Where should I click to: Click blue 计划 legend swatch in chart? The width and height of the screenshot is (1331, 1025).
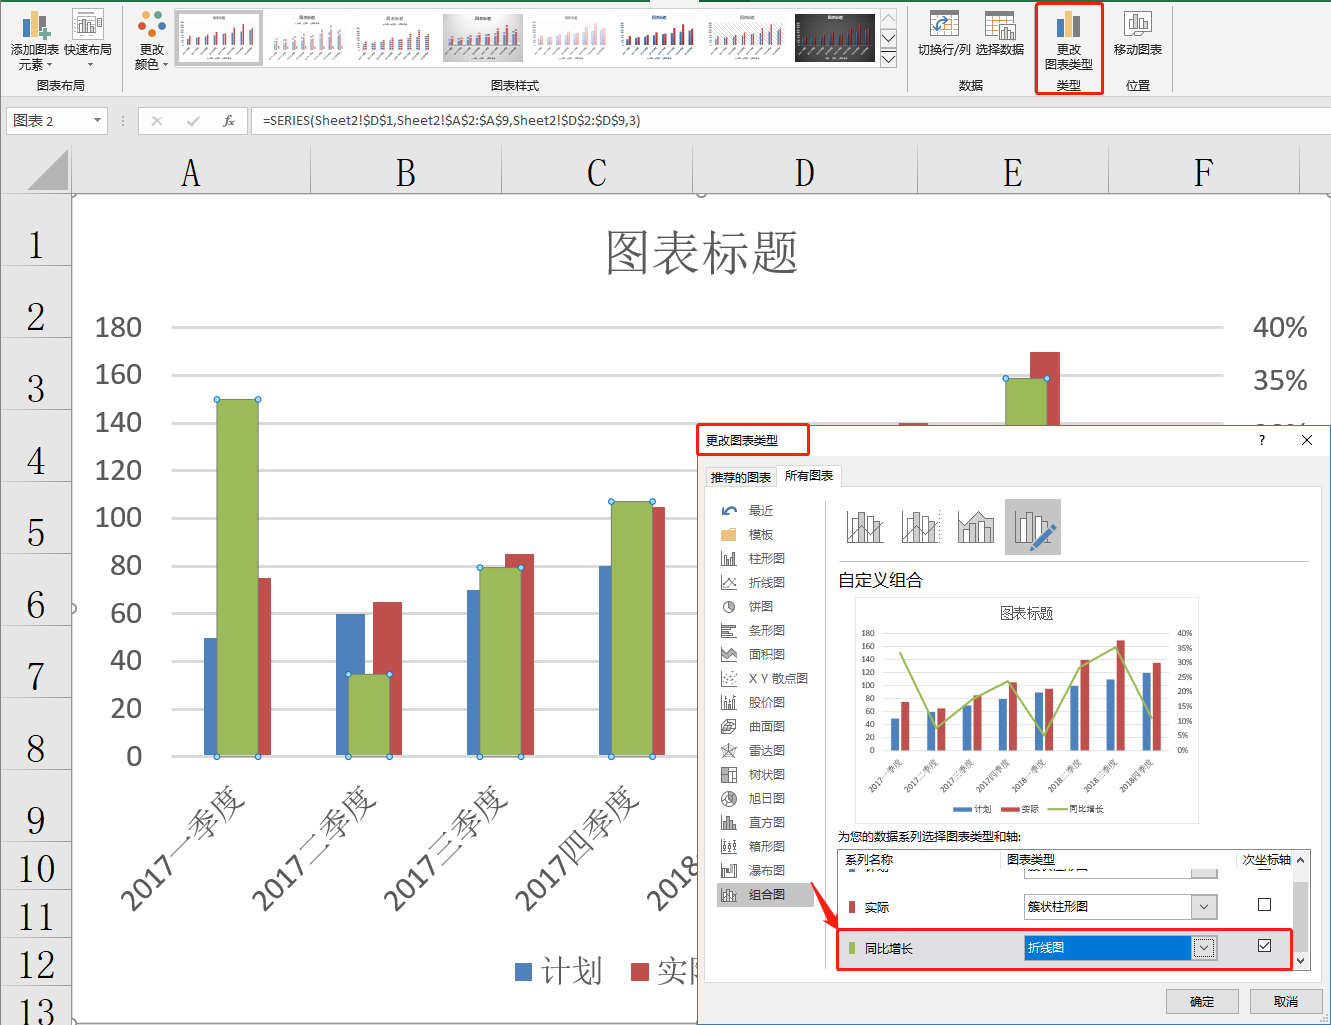tap(523, 971)
